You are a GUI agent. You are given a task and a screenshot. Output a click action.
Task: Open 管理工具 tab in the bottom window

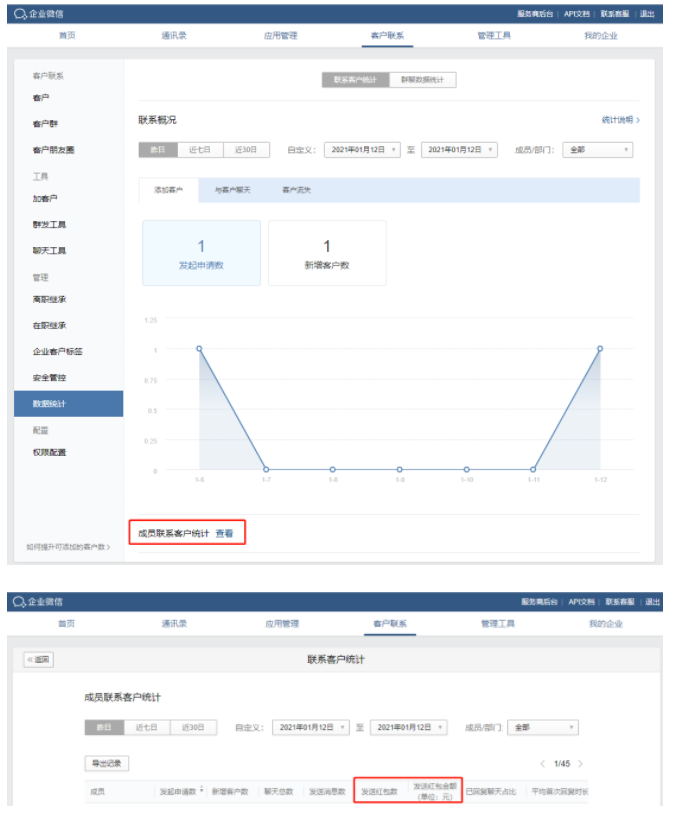[498, 624]
